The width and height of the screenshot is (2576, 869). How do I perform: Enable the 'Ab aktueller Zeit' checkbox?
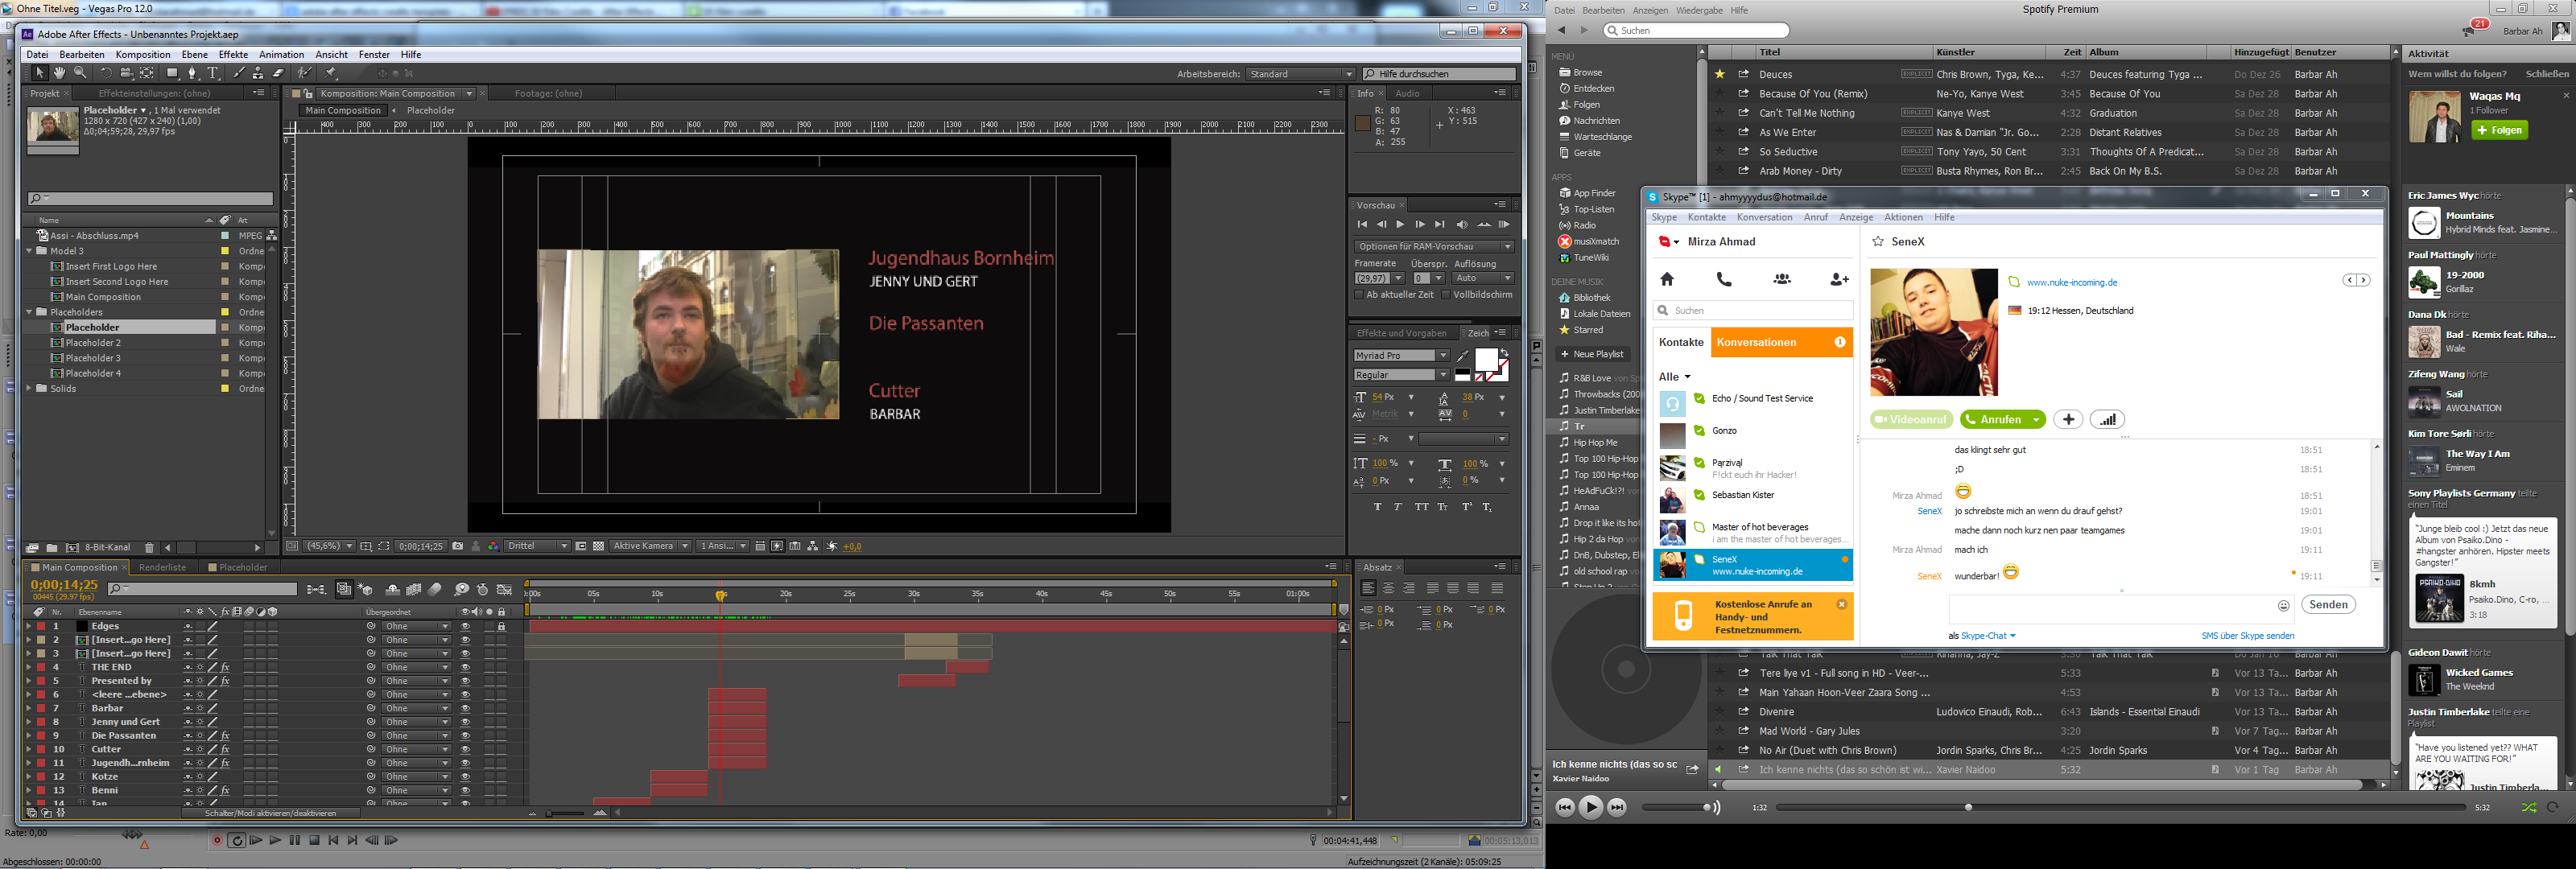[x=1359, y=295]
